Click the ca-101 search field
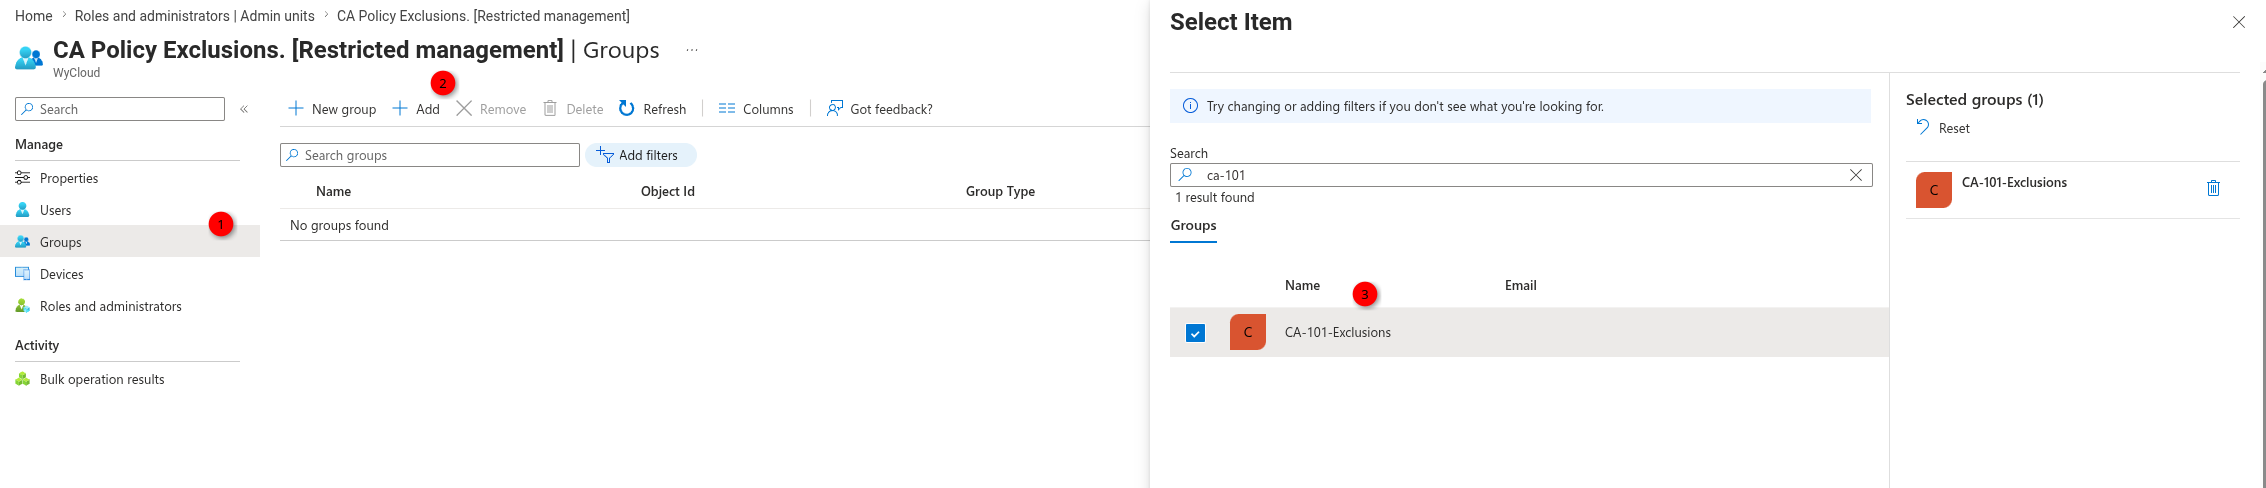 [x=1521, y=175]
